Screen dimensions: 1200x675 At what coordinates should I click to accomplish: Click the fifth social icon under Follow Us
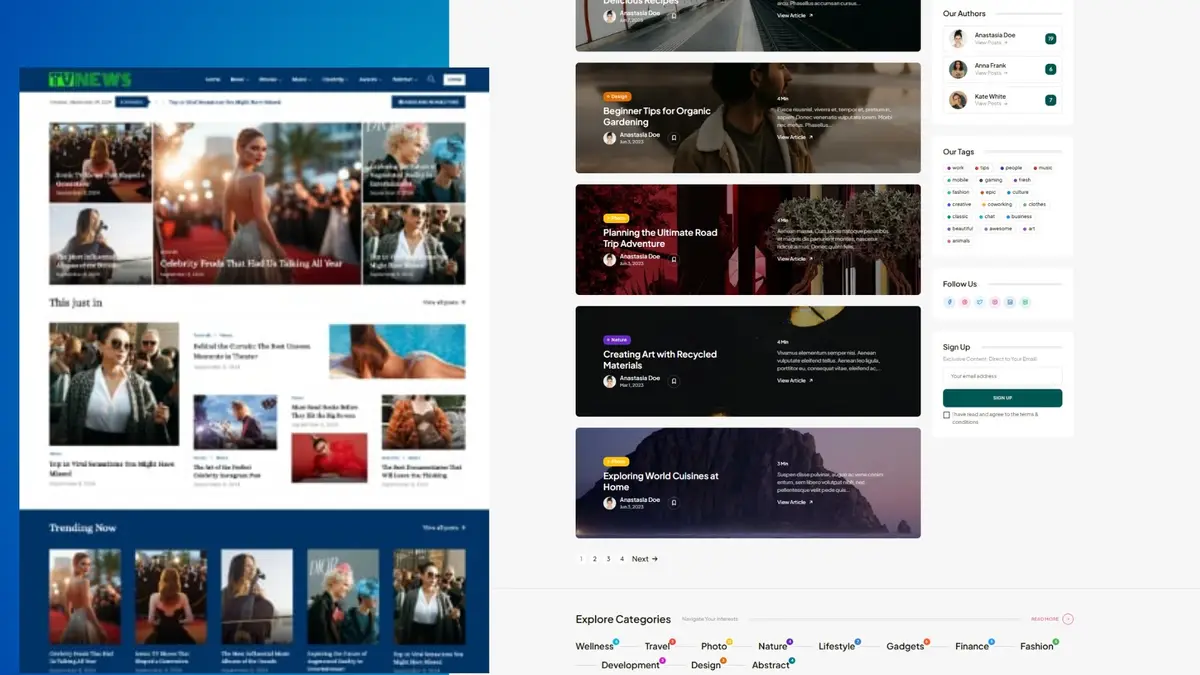pos(1010,302)
